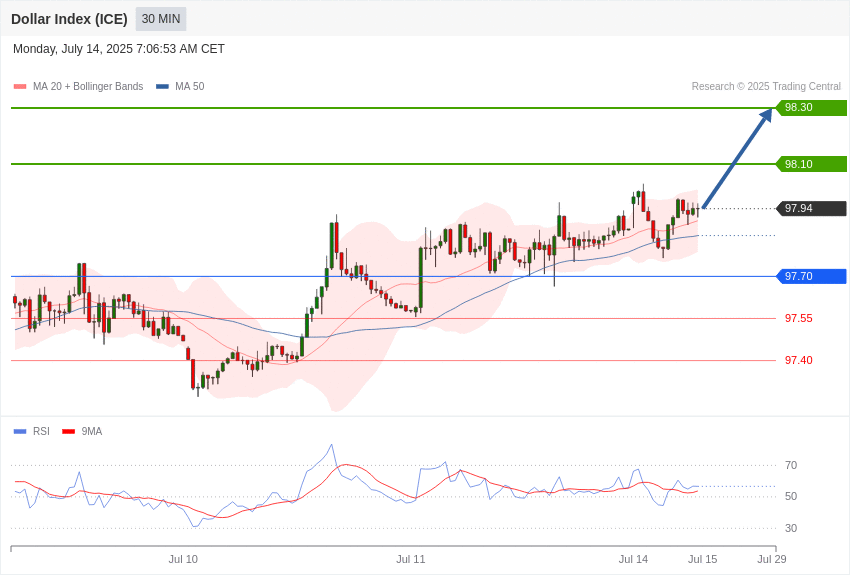Select the 30 MIN timeframe badge
Screen dimensions: 850x576
[x=161, y=19]
